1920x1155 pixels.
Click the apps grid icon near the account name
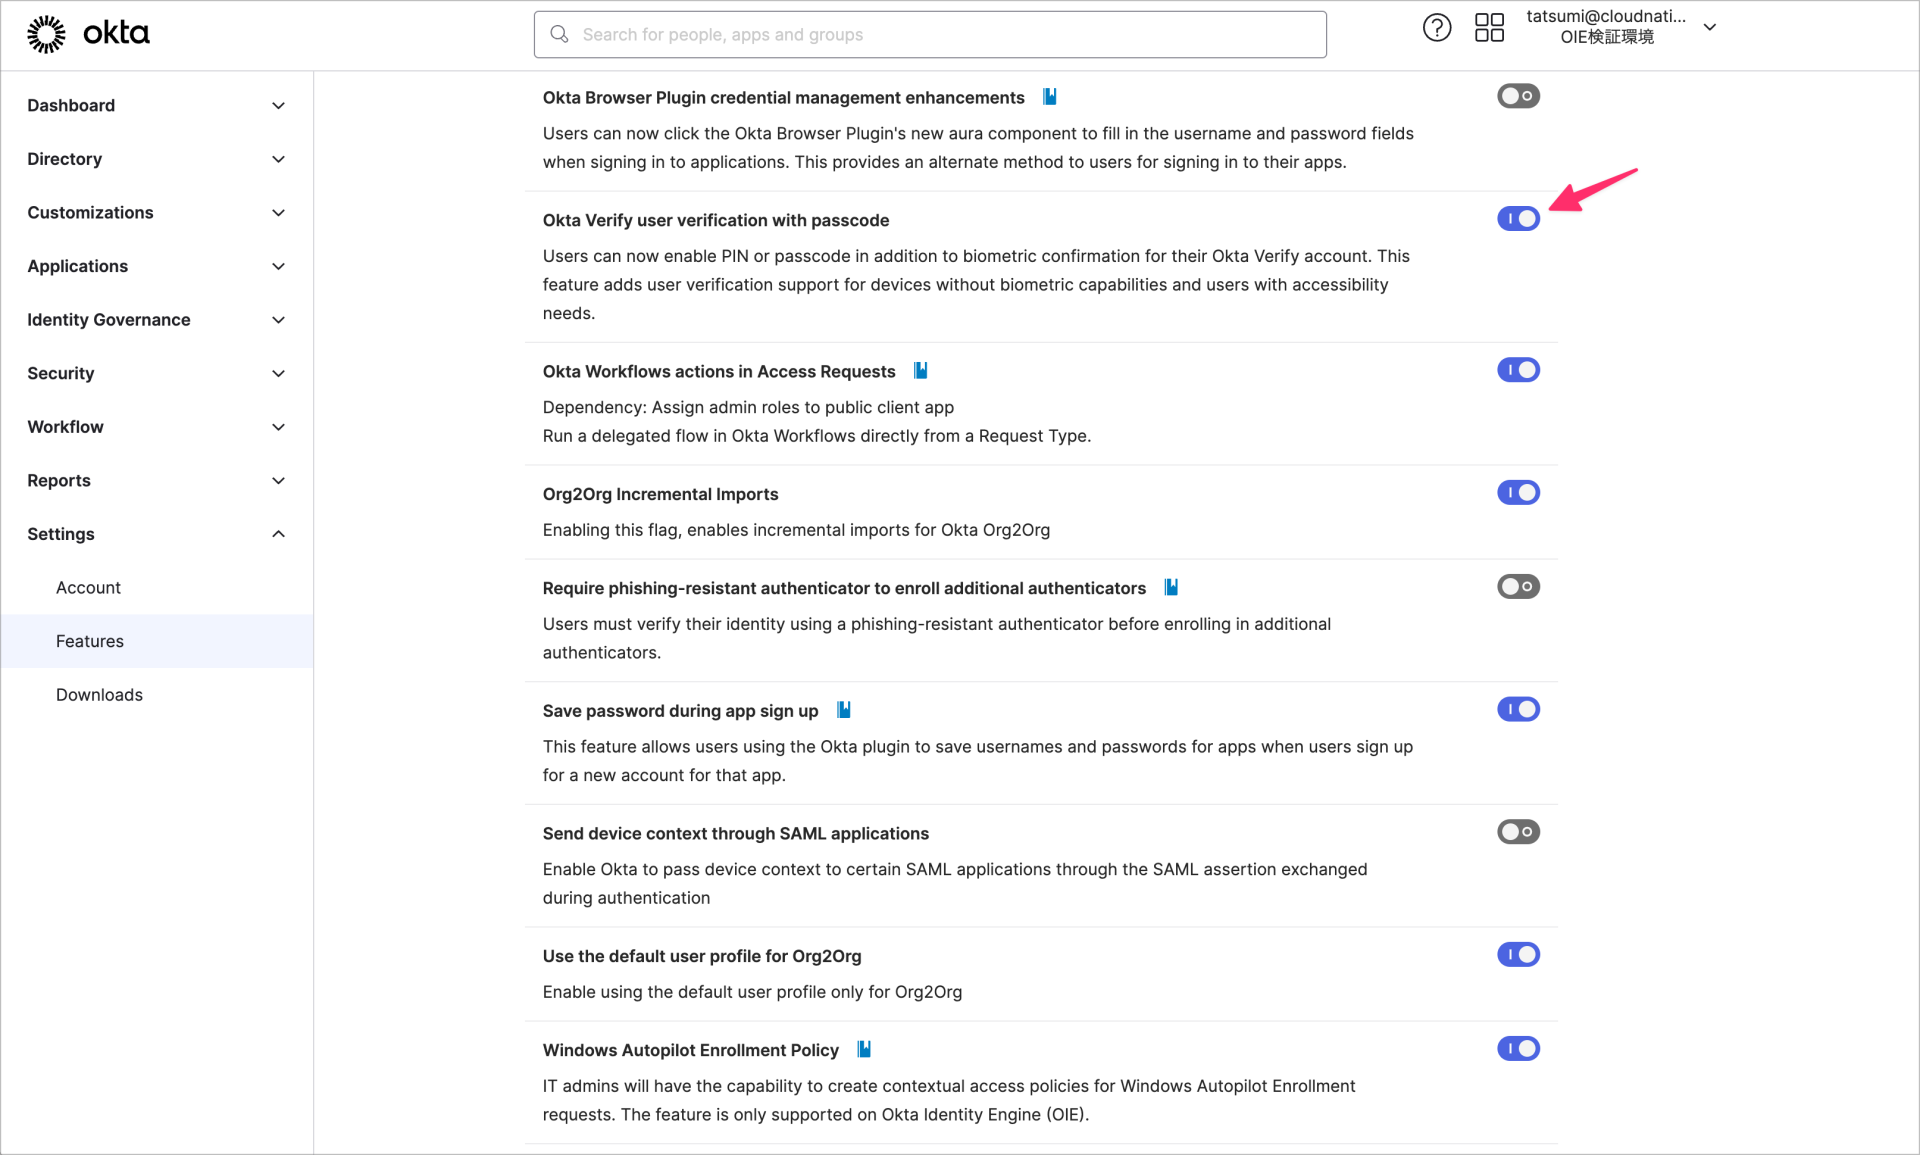pos(1489,27)
